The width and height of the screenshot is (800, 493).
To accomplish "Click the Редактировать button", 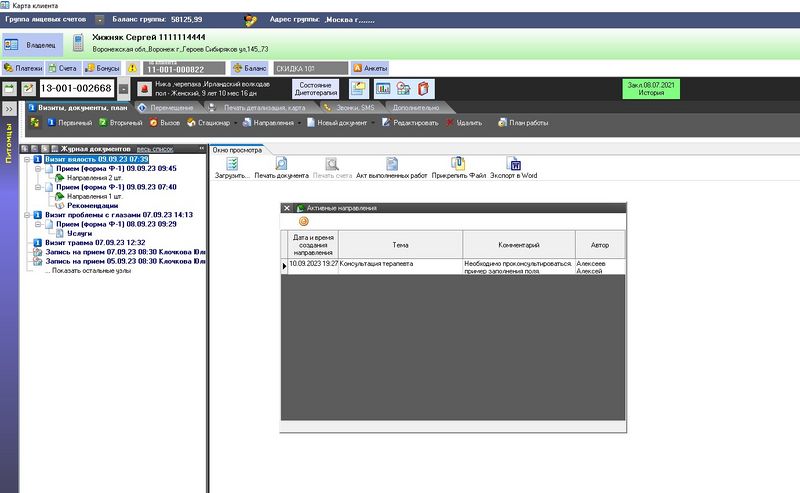I will click(x=409, y=123).
